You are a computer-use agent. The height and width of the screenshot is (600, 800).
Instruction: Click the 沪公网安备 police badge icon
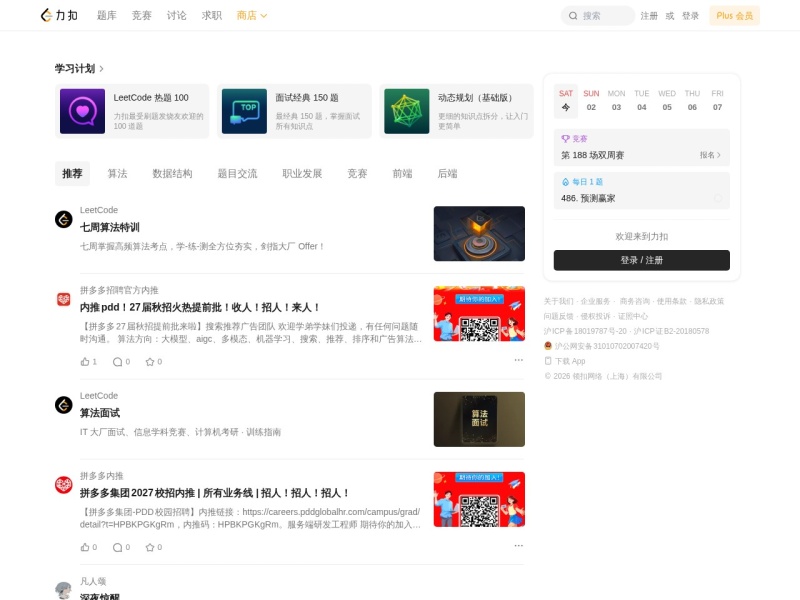click(x=548, y=346)
